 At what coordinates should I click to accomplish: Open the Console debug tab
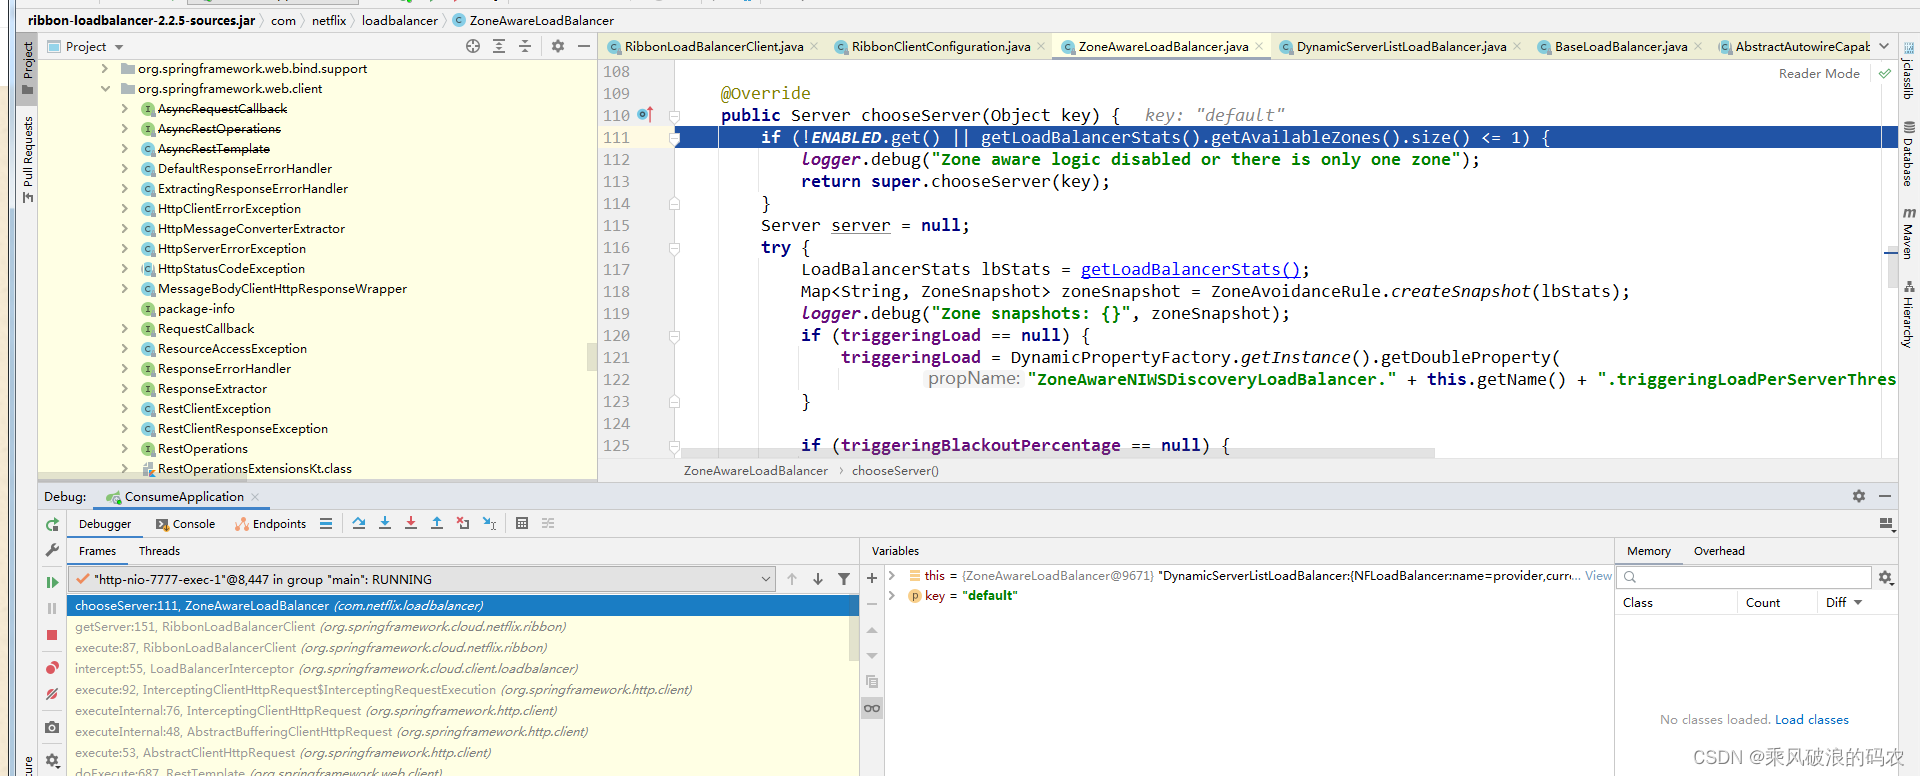point(185,524)
